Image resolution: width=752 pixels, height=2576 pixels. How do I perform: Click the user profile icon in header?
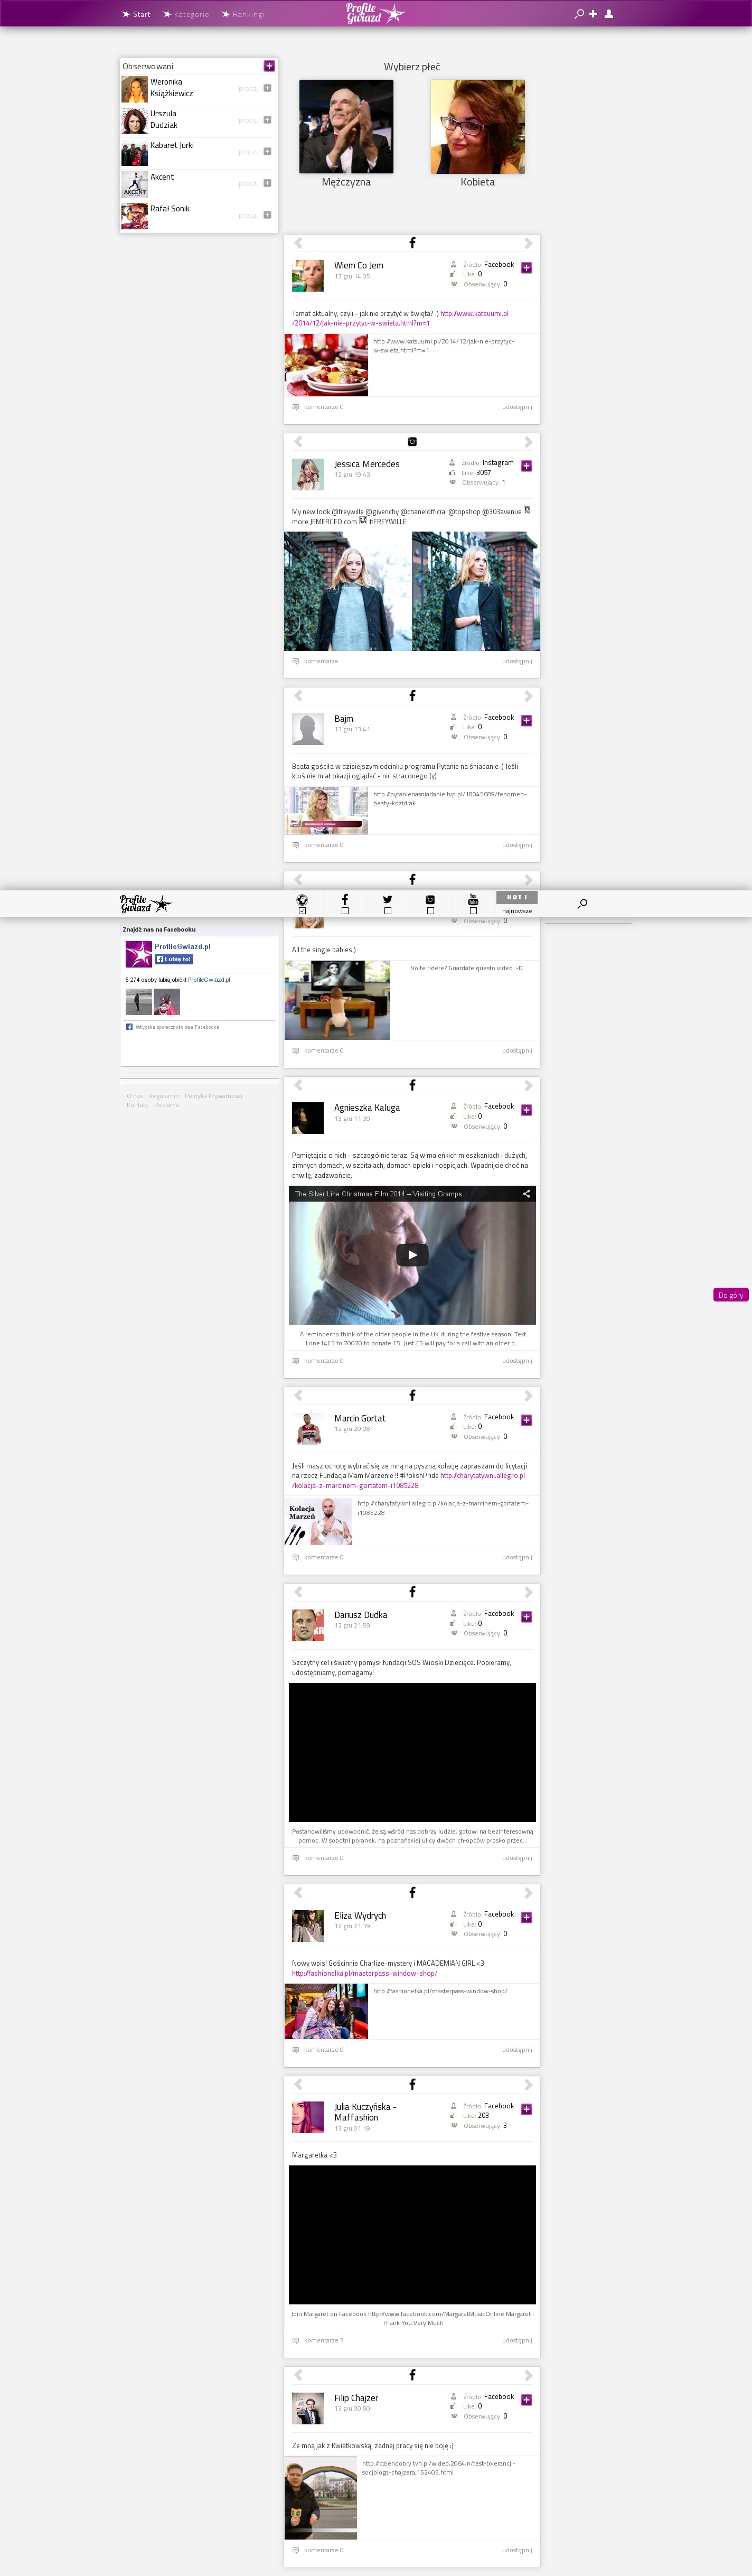(608, 14)
